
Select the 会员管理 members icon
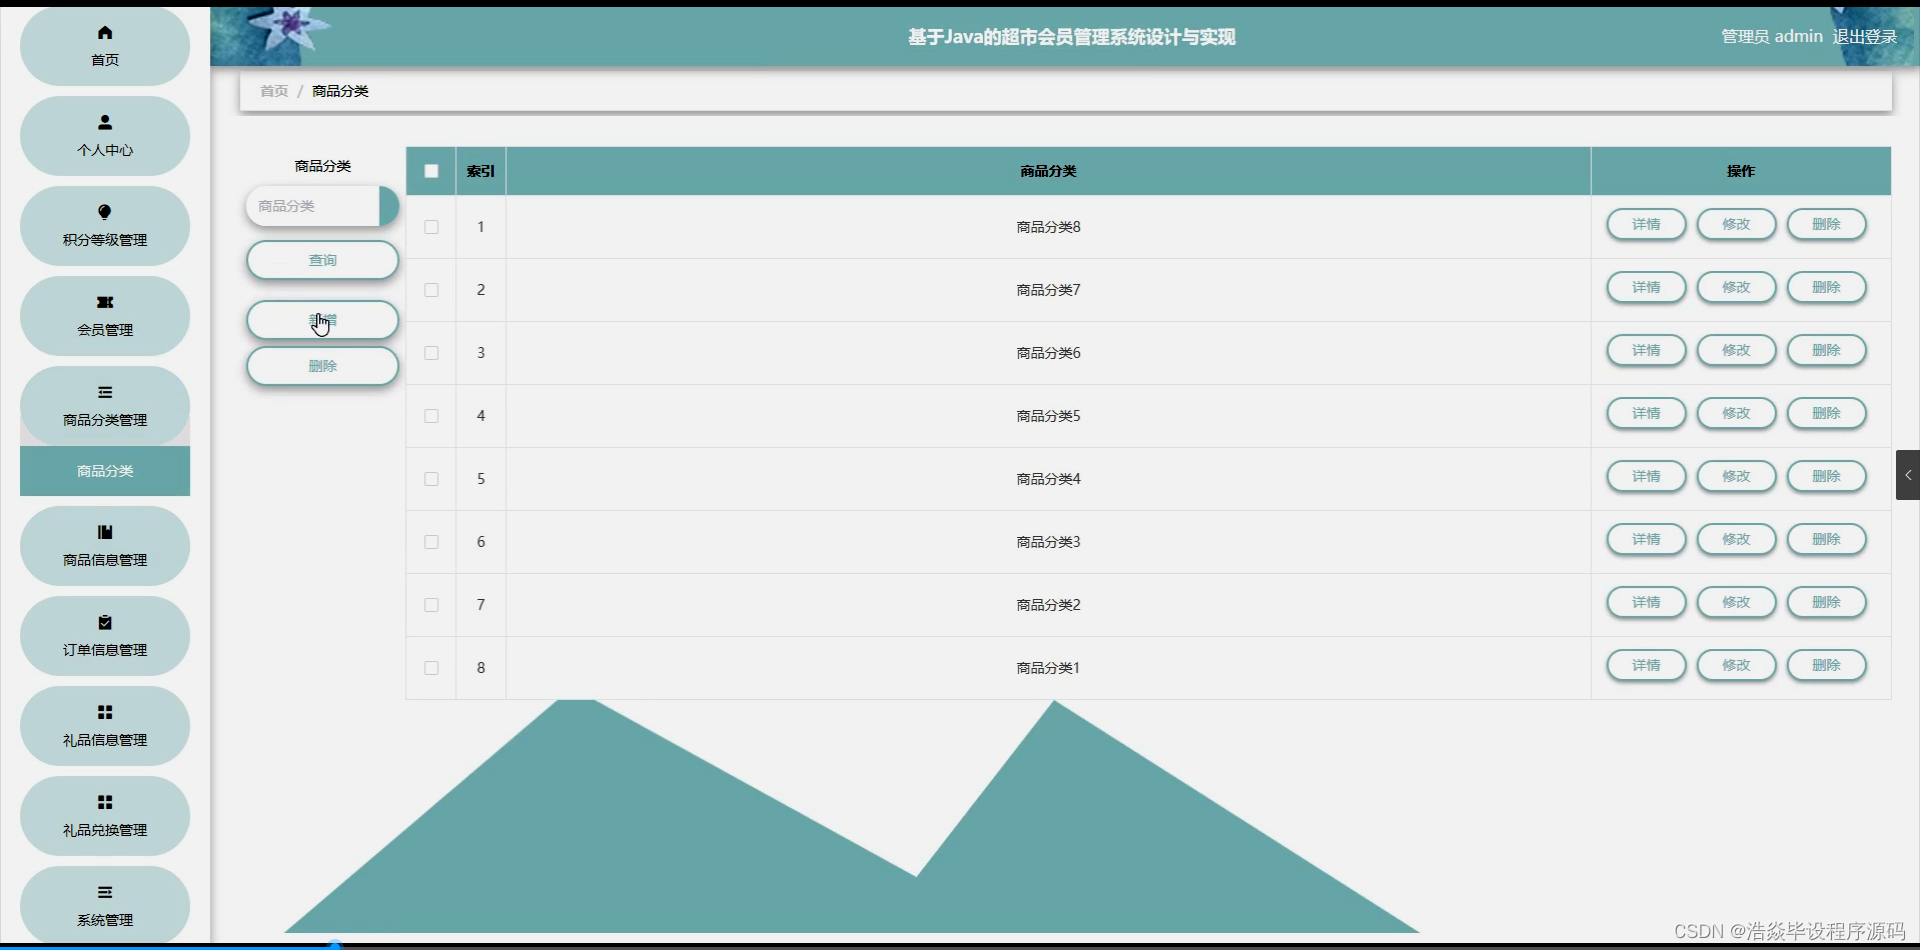click(104, 302)
